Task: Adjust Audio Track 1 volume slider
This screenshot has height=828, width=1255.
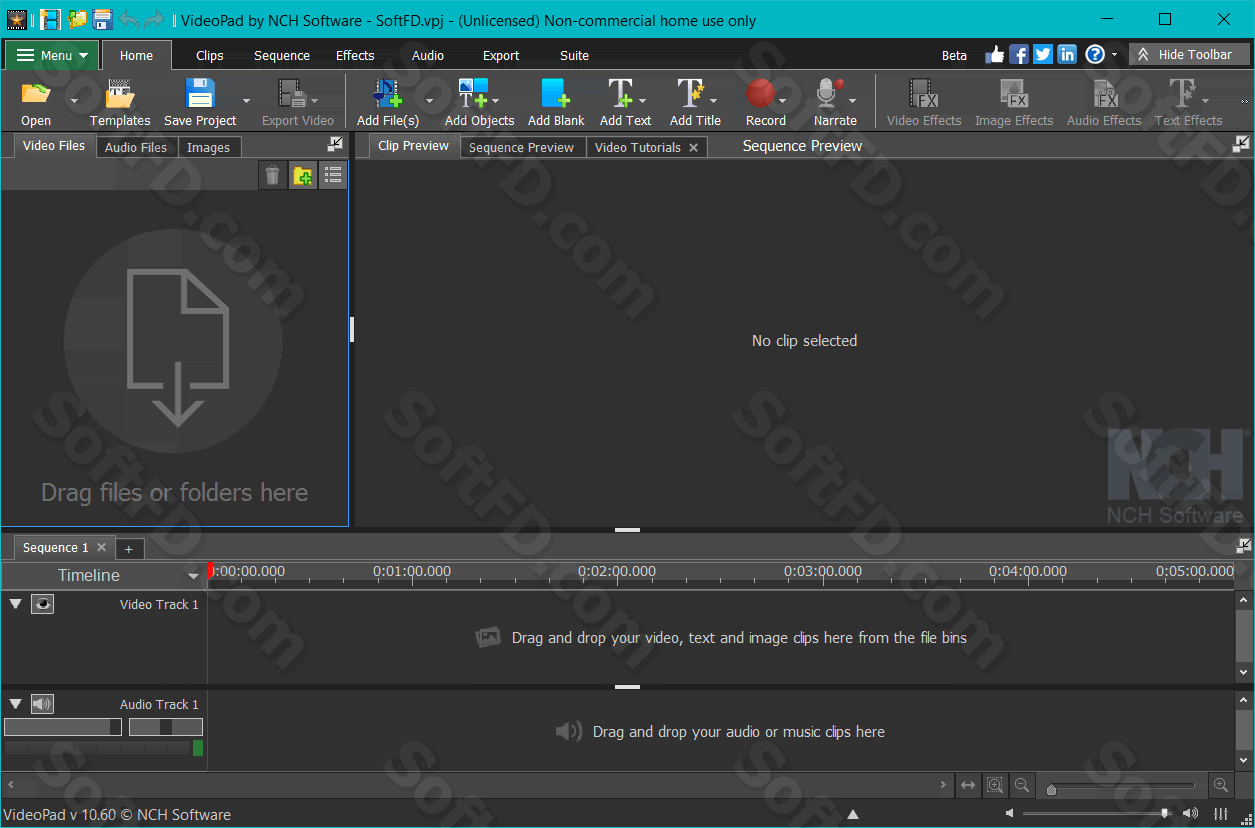Action: pos(63,727)
